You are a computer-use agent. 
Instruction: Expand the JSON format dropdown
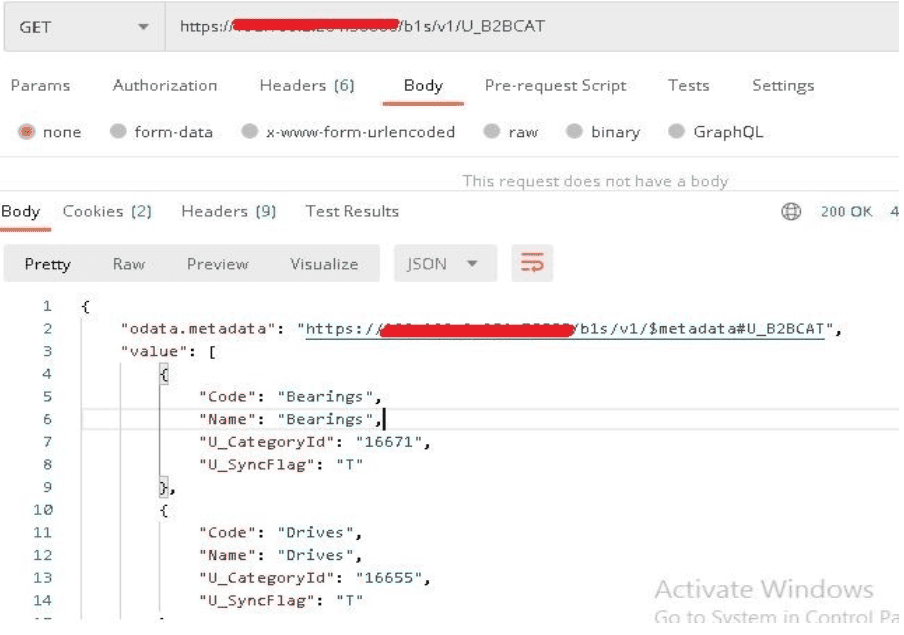(443, 264)
